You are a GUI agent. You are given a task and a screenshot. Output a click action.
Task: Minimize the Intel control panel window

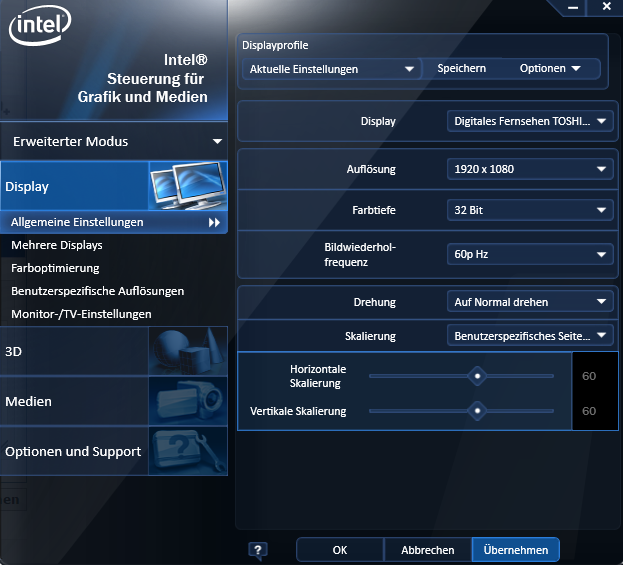573,8
